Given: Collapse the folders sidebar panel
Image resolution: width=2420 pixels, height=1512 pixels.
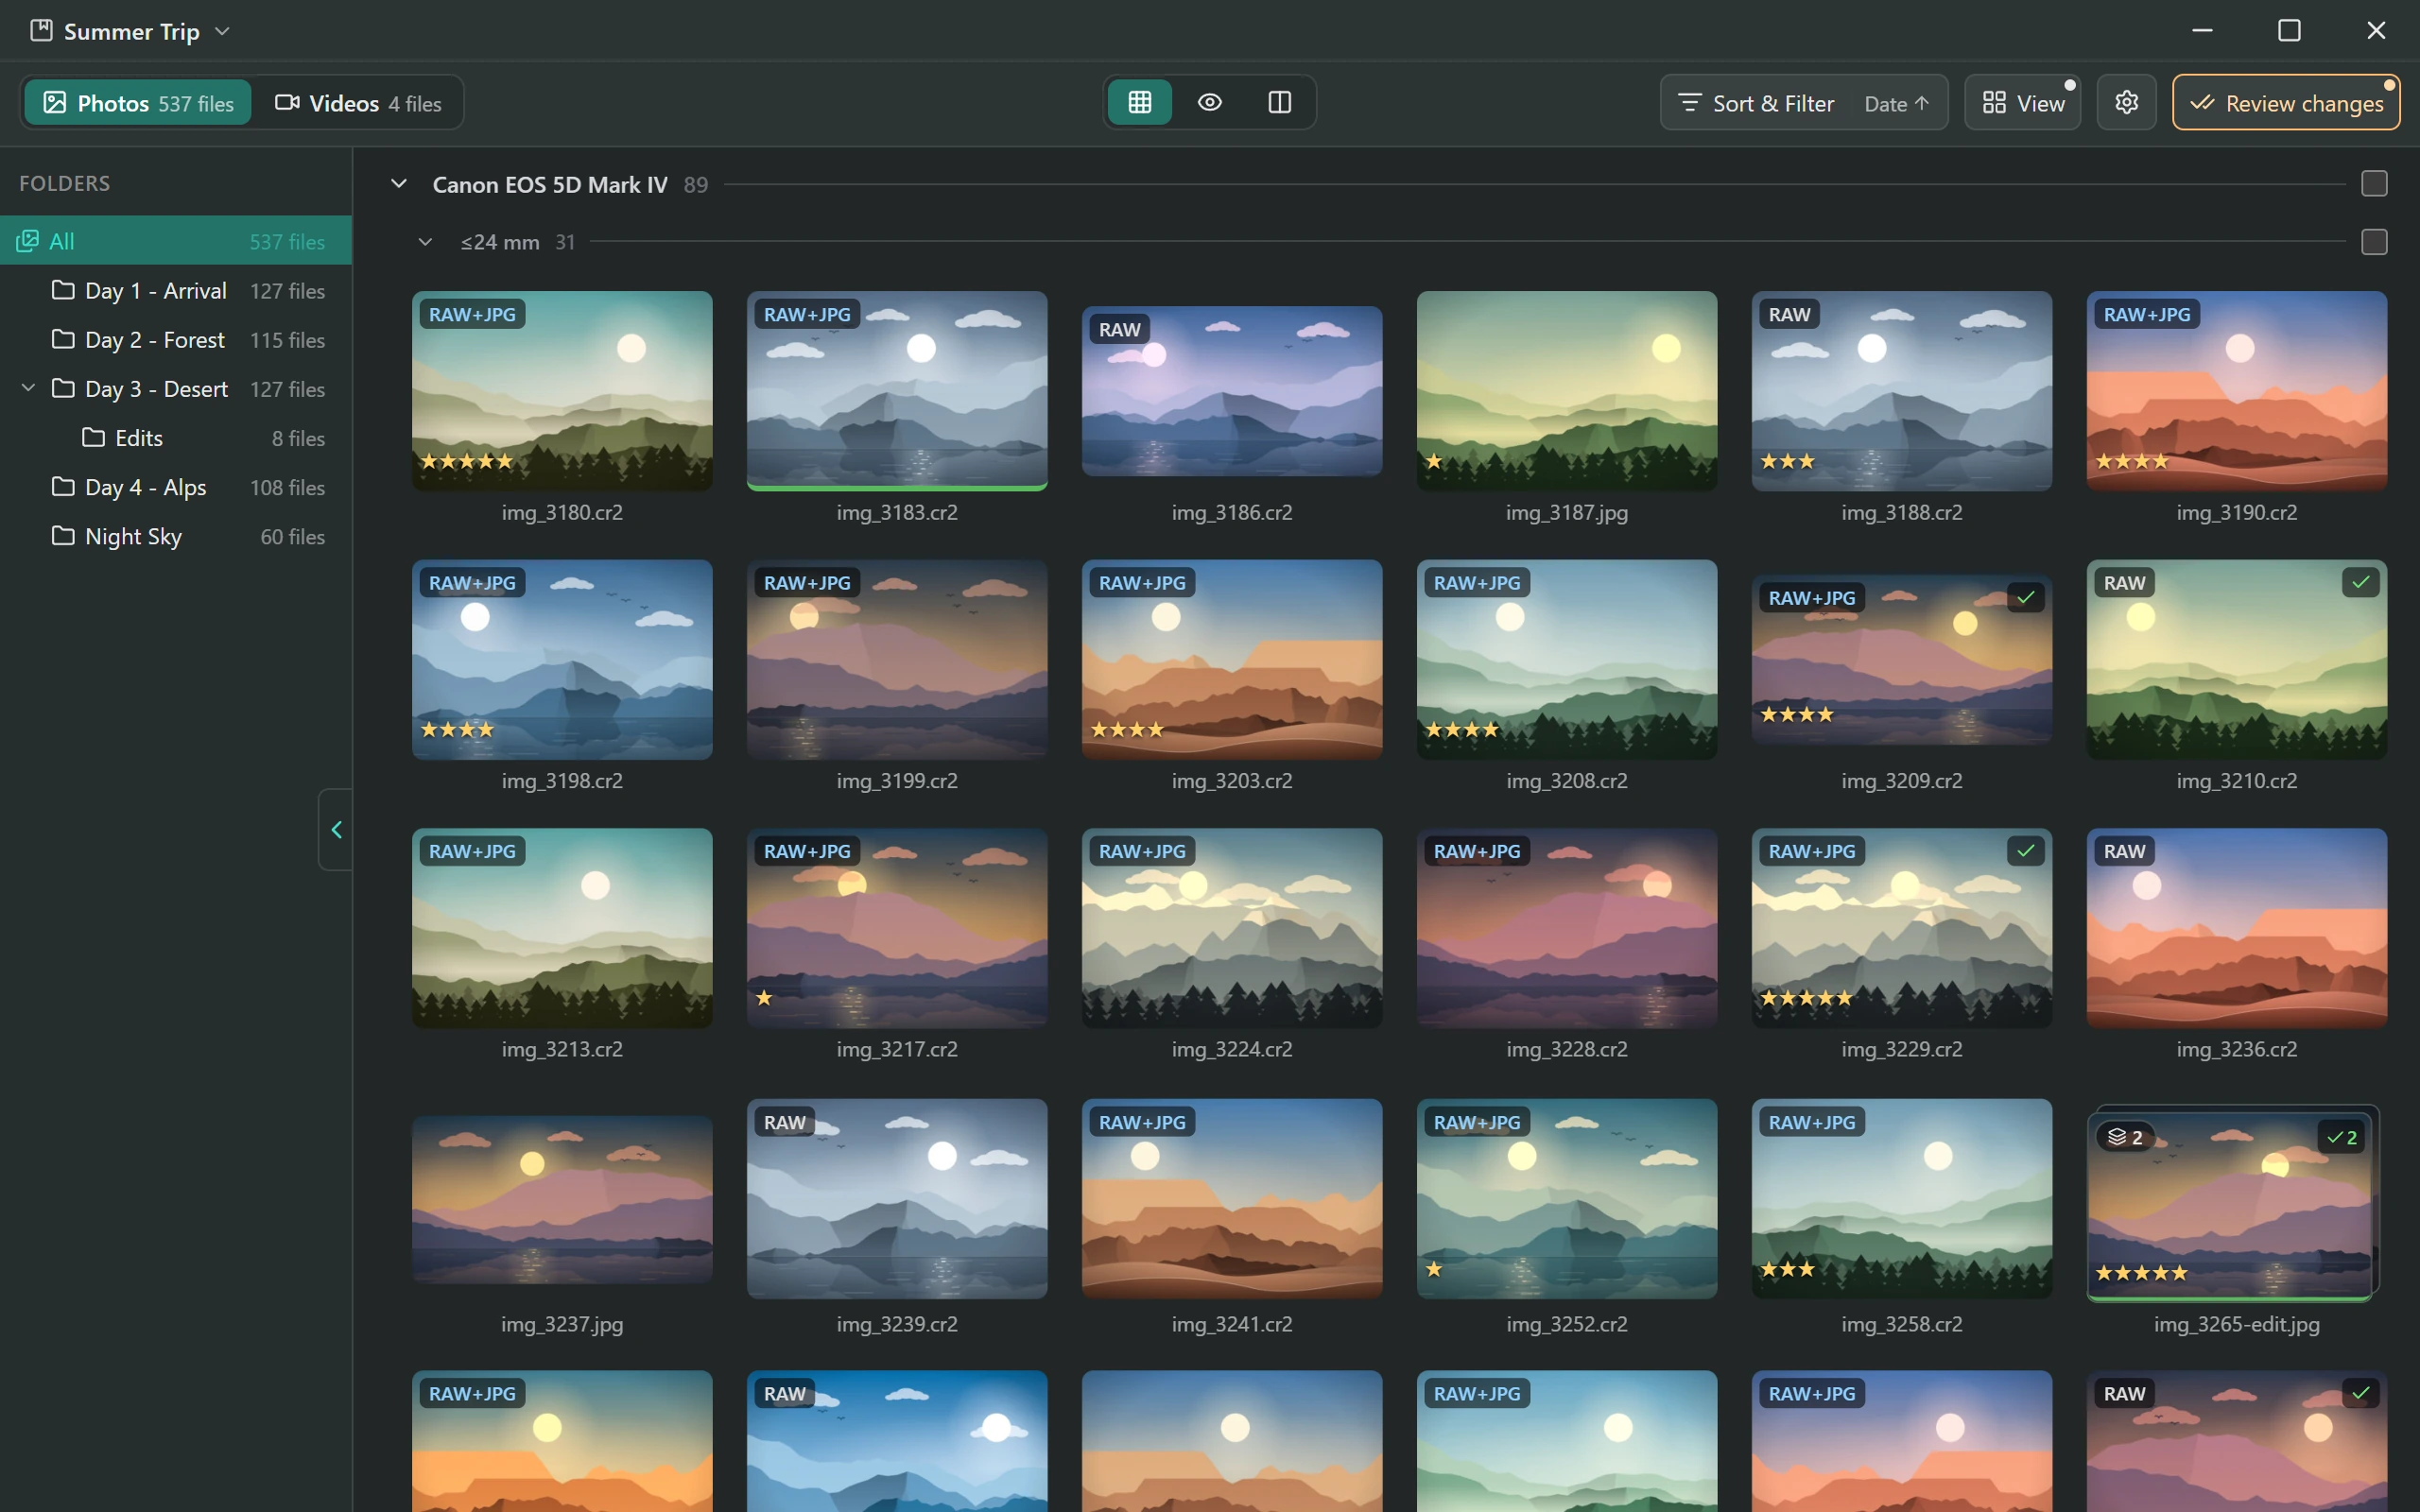Looking at the screenshot, I should 336,829.
